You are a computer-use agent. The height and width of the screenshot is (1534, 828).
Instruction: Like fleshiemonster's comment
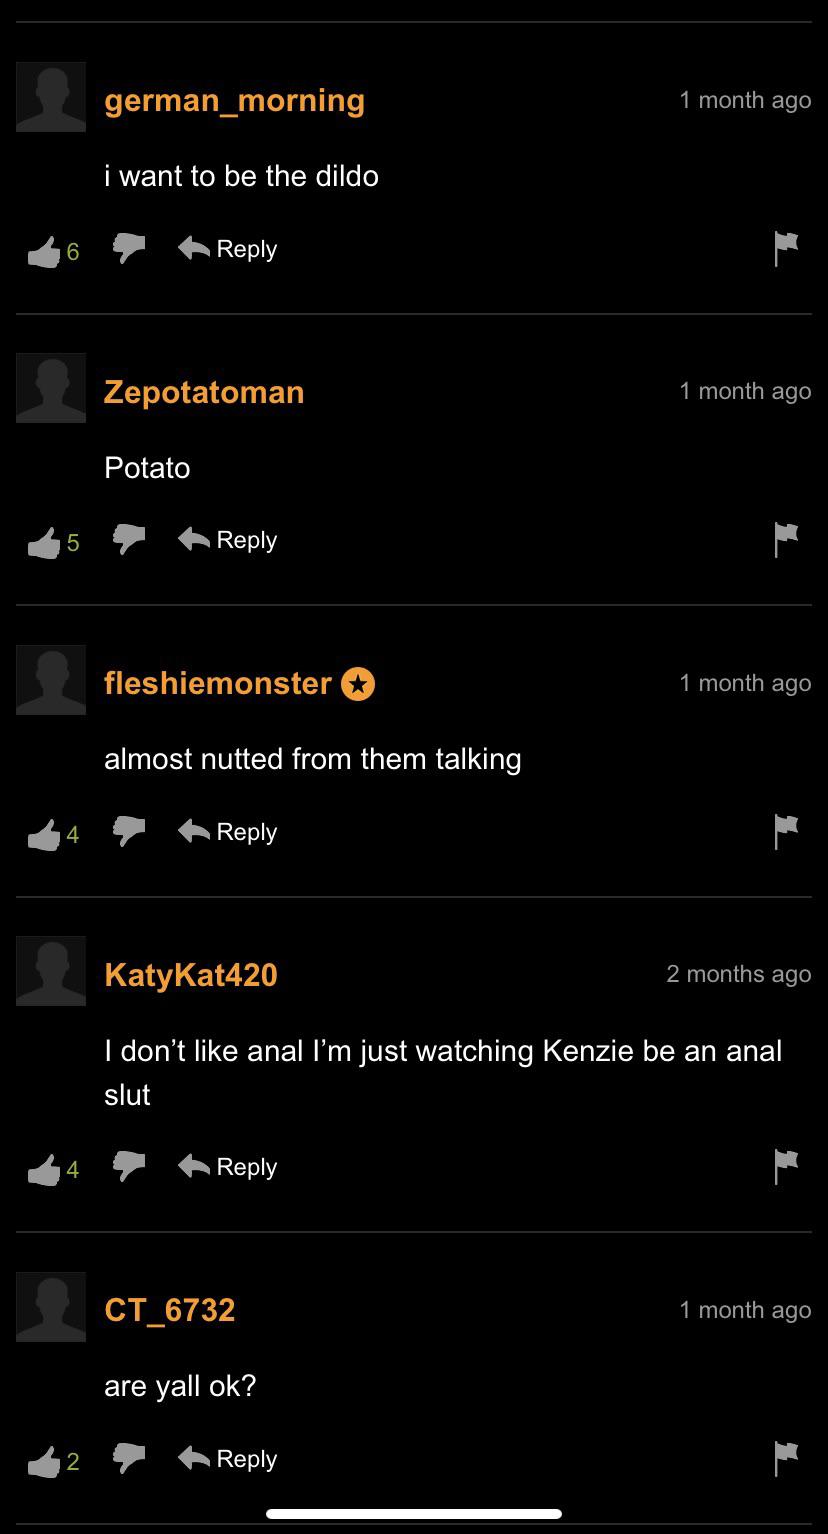coord(43,834)
